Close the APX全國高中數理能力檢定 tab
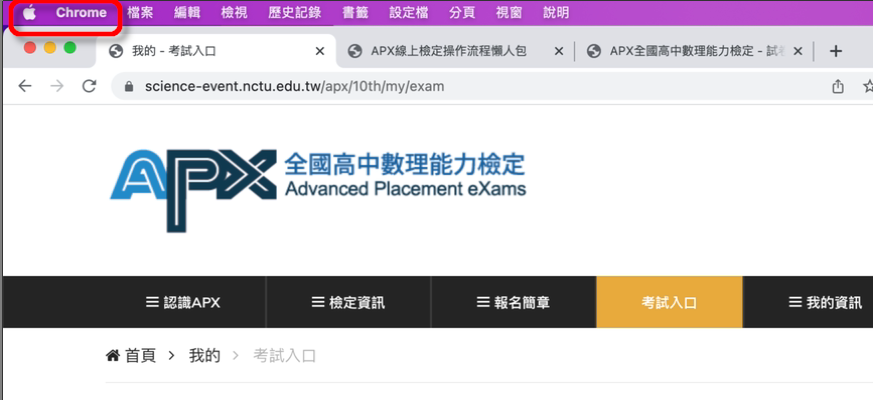Image resolution: width=873 pixels, height=400 pixels. click(797, 51)
